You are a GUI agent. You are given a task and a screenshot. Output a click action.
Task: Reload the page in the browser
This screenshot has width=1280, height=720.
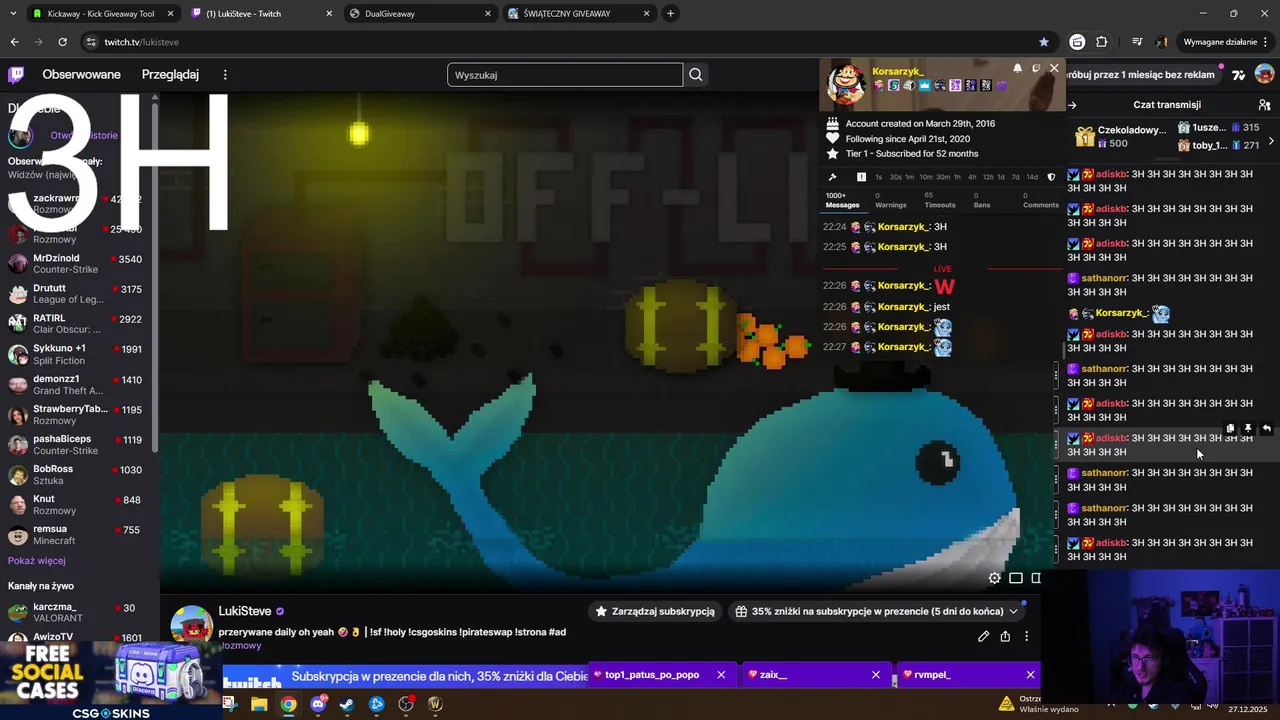(62, 42)
